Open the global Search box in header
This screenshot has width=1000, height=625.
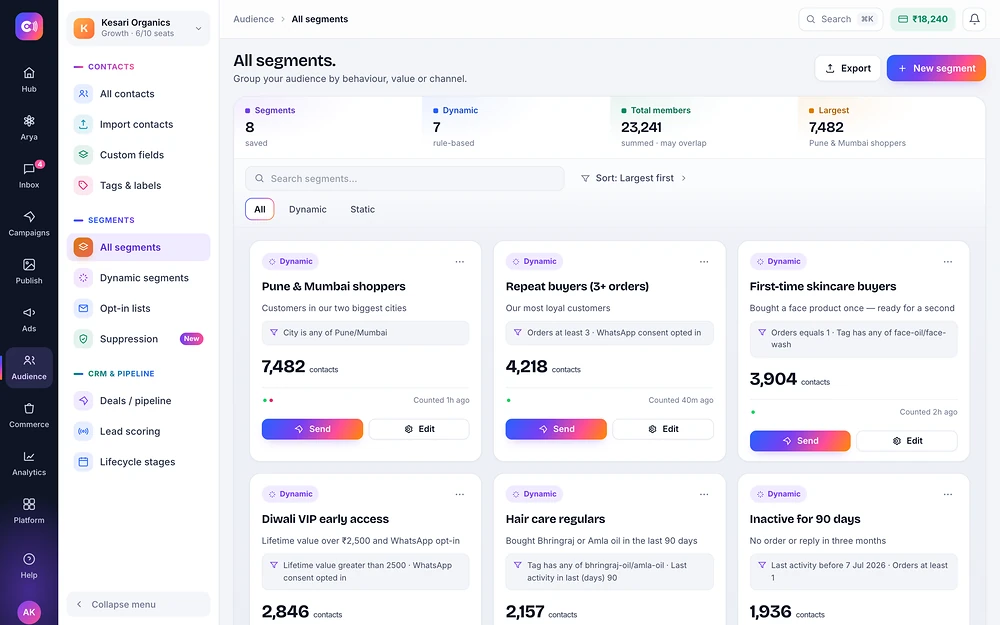[841, 19]
